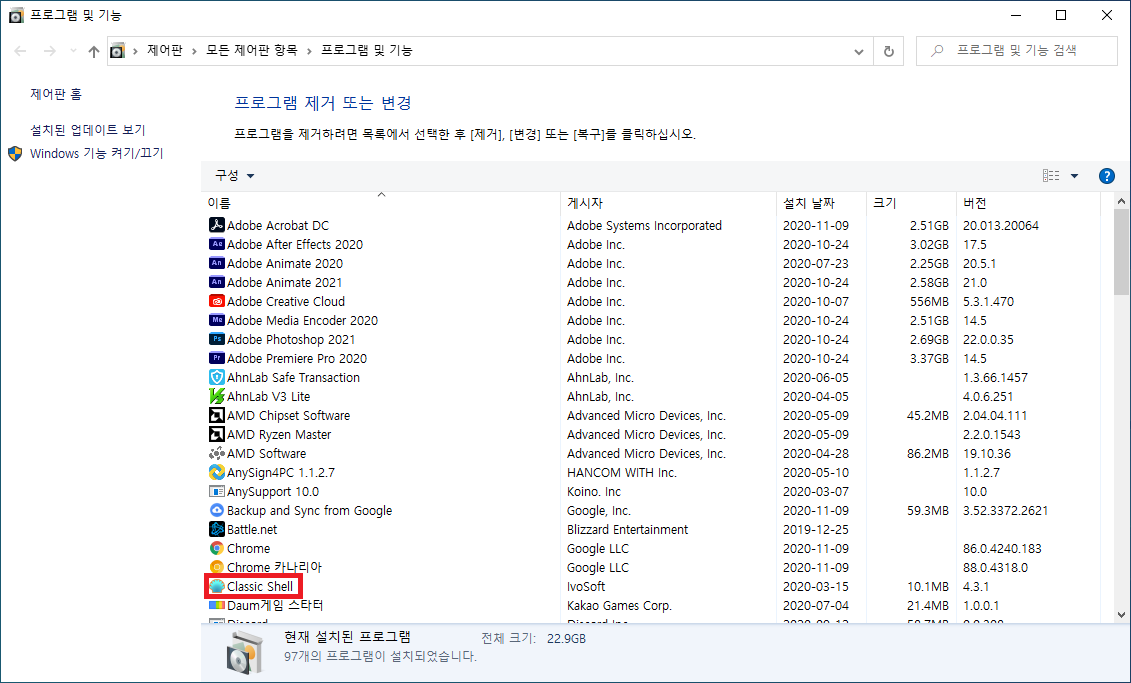
Task: Click the scrollbar up arrow
Action: pos(1121,201)
